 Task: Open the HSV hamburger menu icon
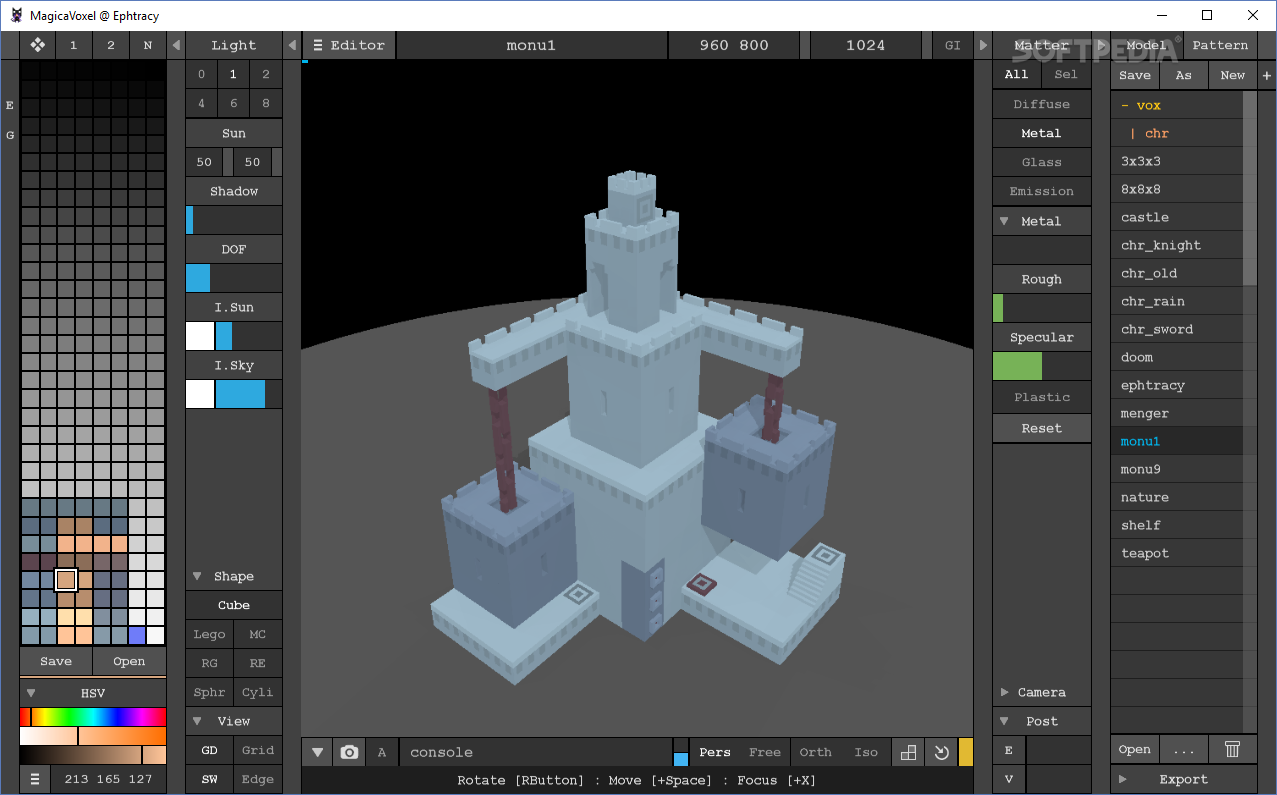click(x=35, y=779)
